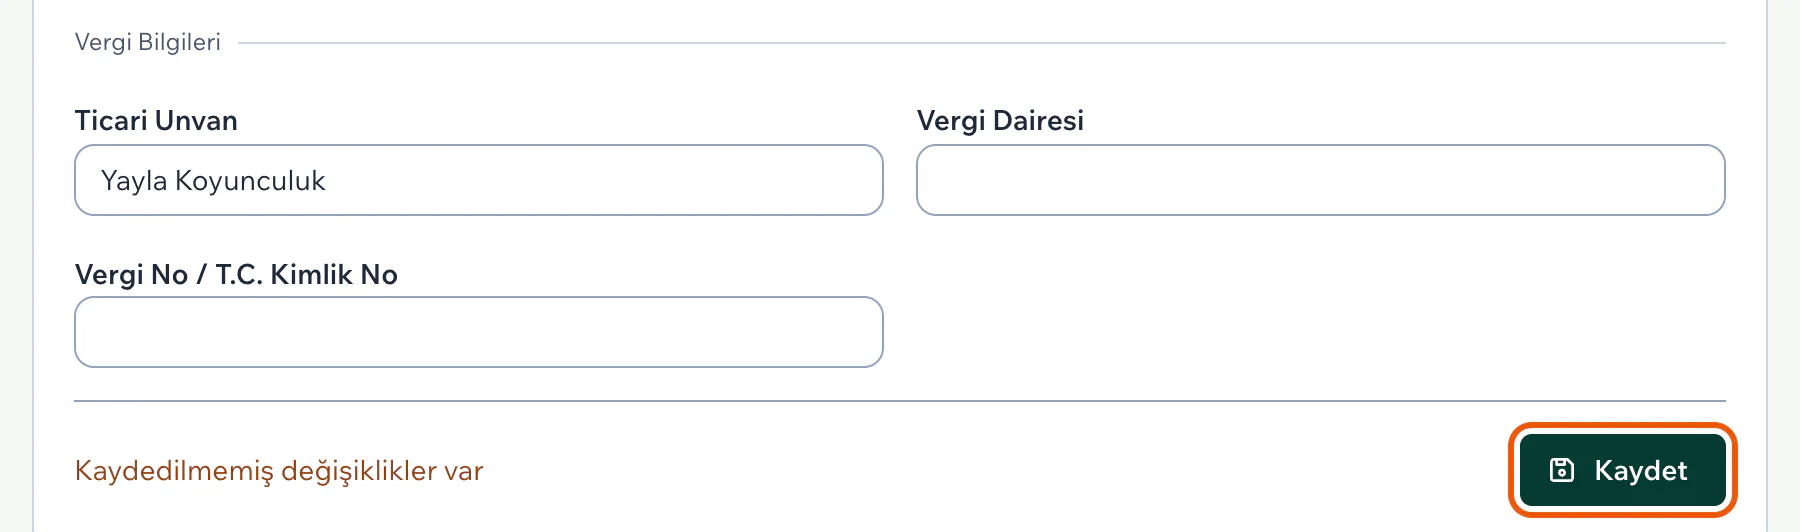Click the horizontal separator above Kaydet
The image size is (1800, 532).
[900, 401]
